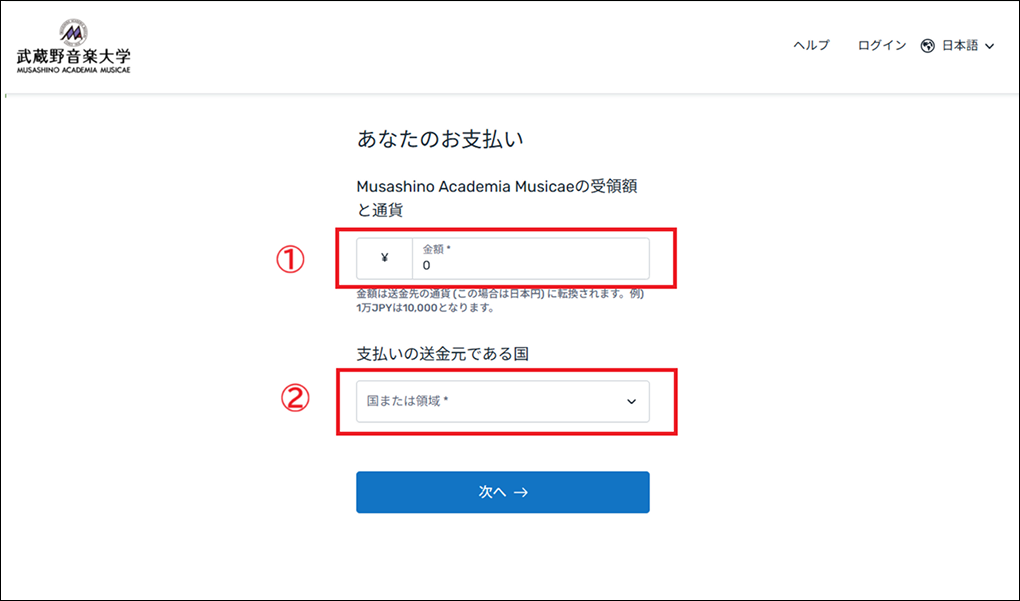Click the arrow icon in 次へ button
This screenshot has width=1020, height=601.
pyautogui.click(x=520, y=492)
